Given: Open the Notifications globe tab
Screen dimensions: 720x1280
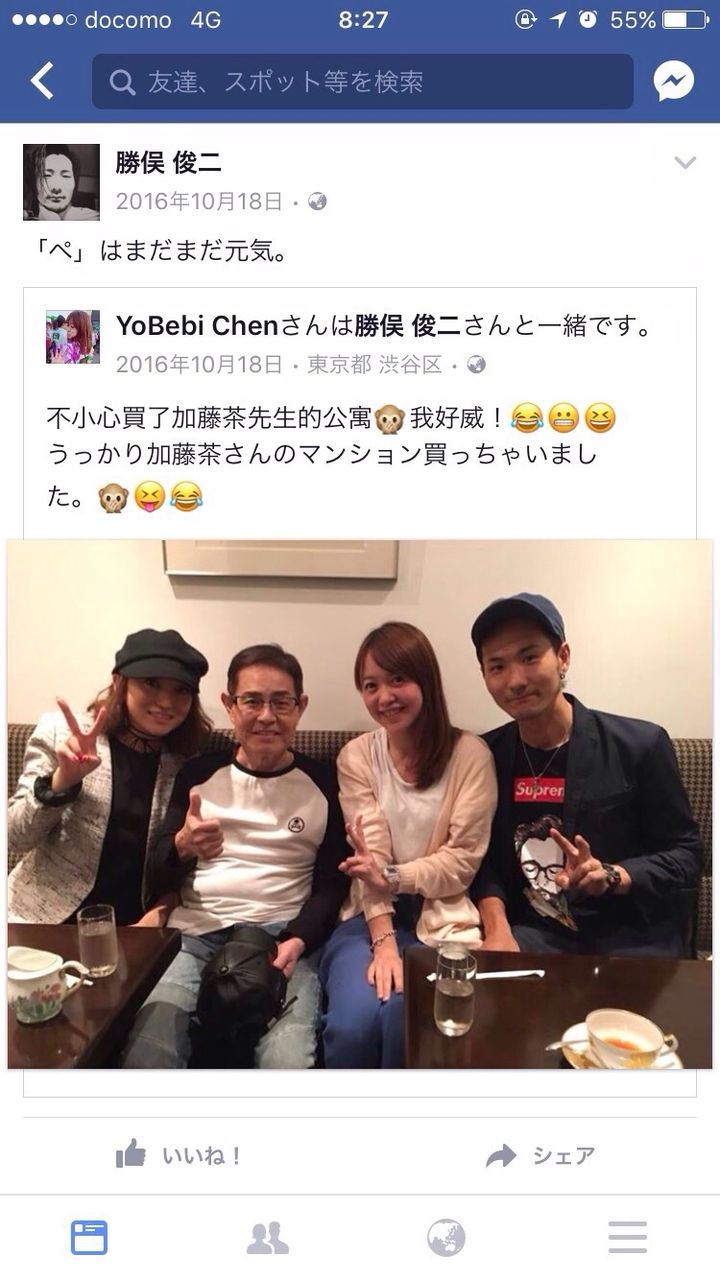Looking at the screenshot, I should tap(446, 1238).
